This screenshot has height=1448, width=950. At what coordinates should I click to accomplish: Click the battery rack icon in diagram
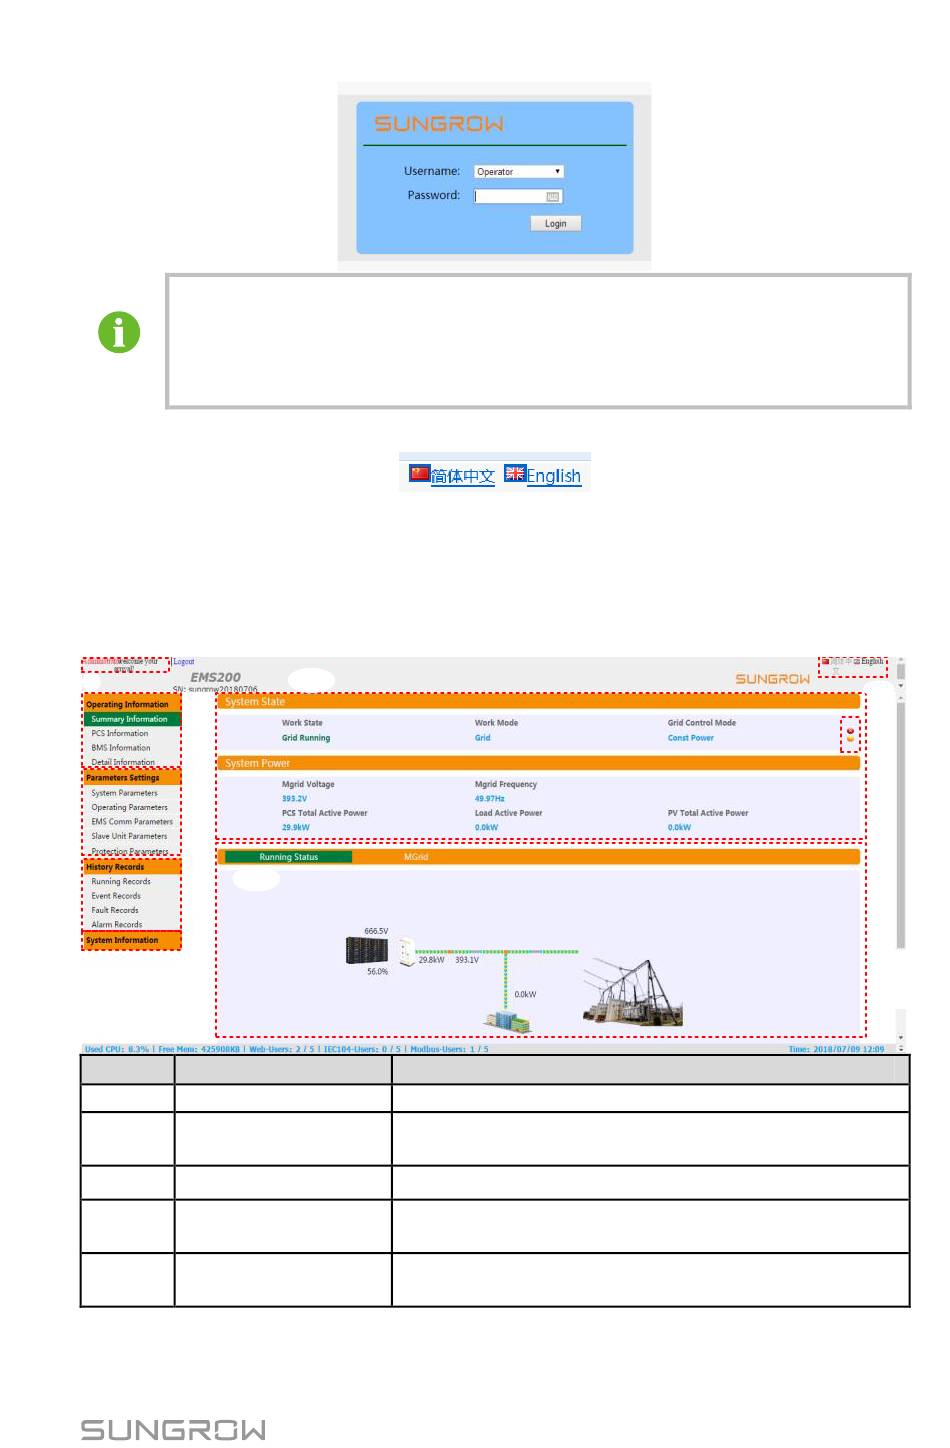pos(367,951)
